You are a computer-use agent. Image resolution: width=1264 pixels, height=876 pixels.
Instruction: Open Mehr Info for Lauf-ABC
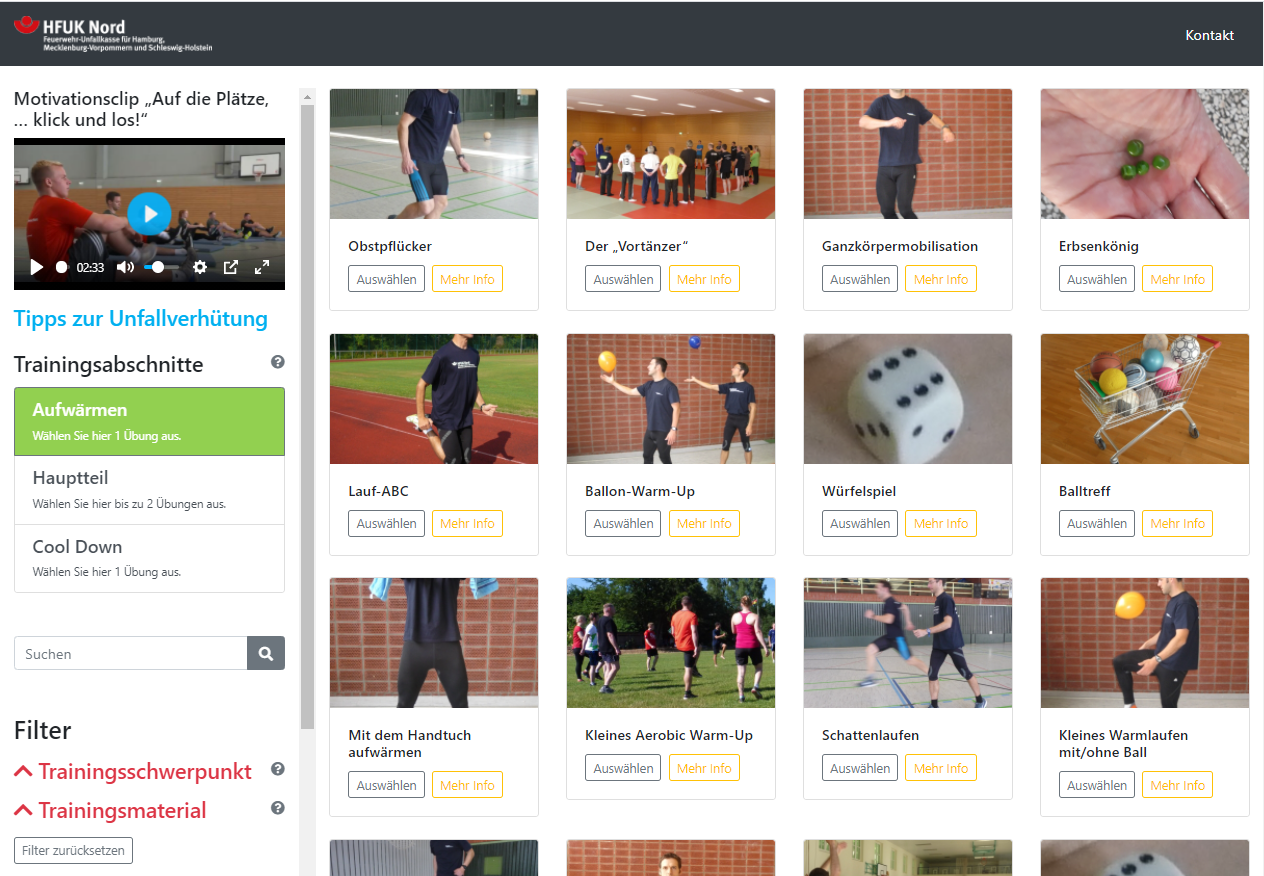(x=467, y=523)
